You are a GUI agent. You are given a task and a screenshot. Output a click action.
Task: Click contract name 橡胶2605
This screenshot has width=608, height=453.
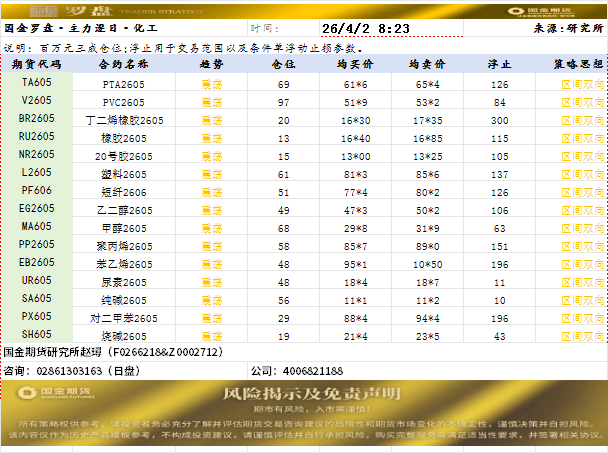pos(124,138)
